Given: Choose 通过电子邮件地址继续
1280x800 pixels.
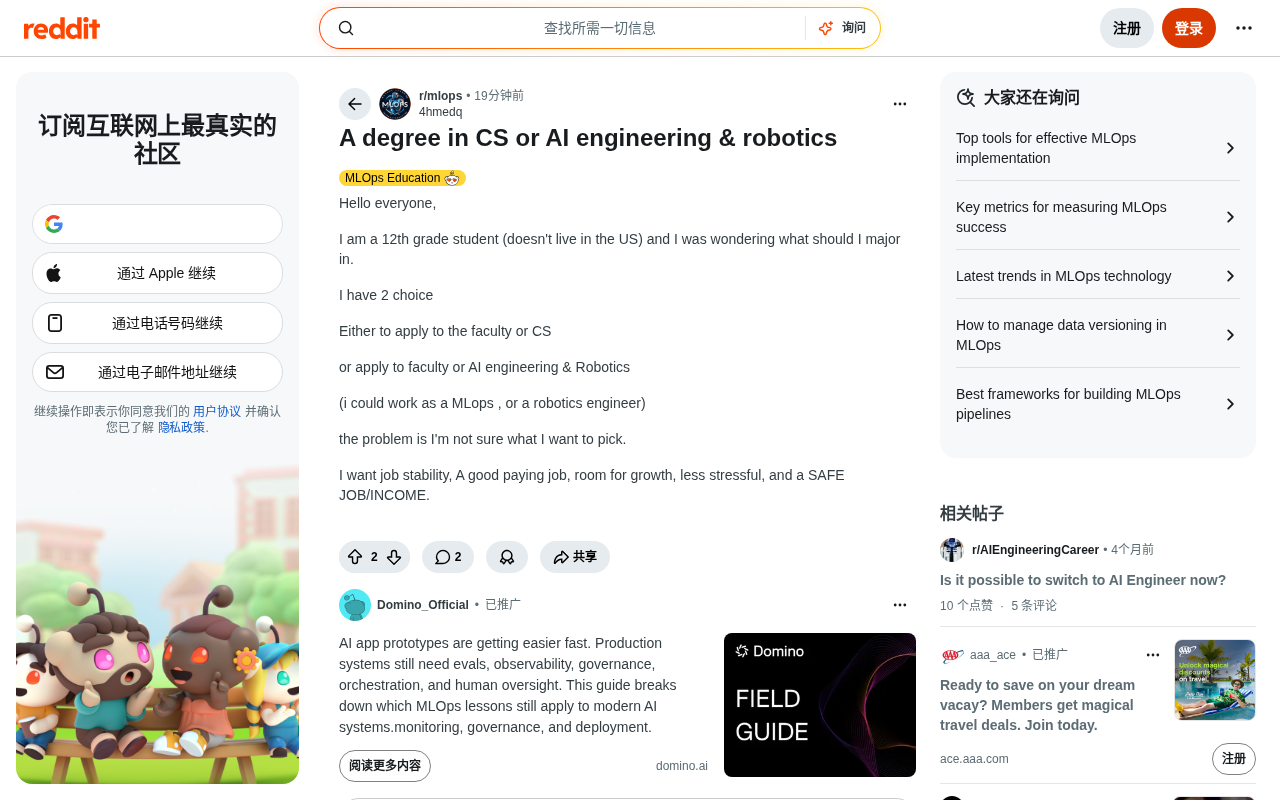Looking at the screenshot, I should (157, 372).
